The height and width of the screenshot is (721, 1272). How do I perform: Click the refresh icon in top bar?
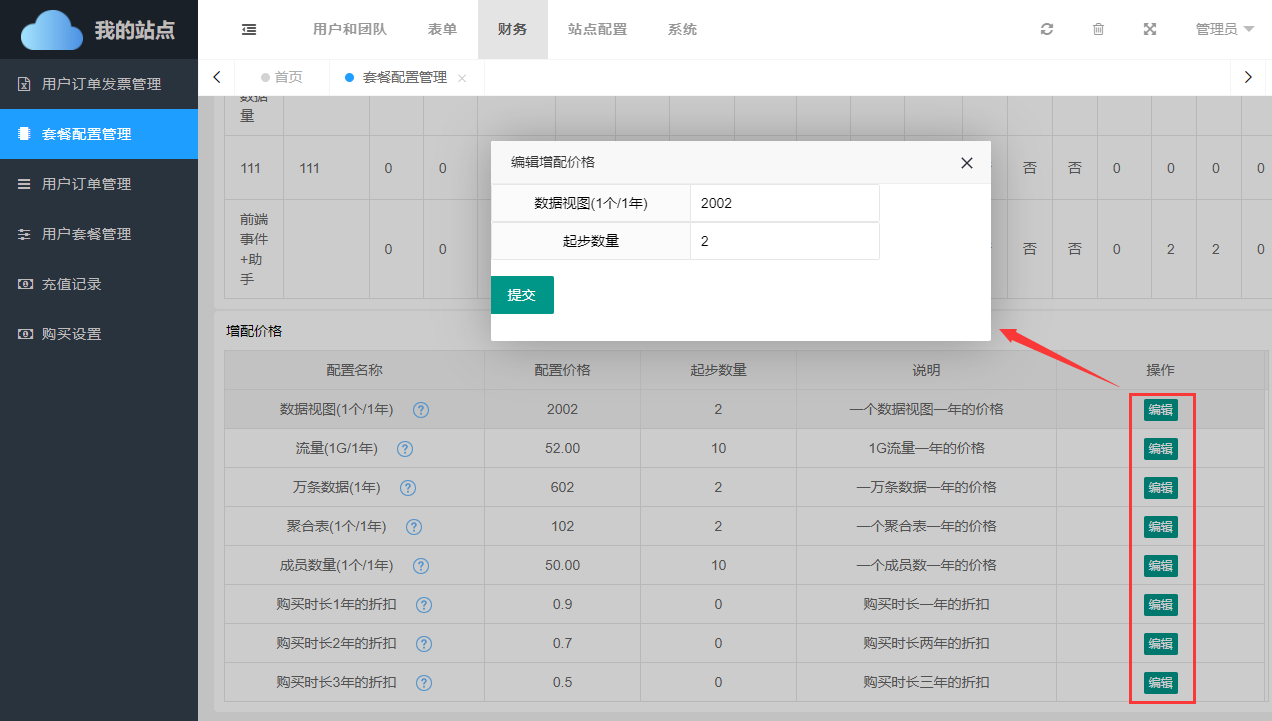tap(1047, 30)
